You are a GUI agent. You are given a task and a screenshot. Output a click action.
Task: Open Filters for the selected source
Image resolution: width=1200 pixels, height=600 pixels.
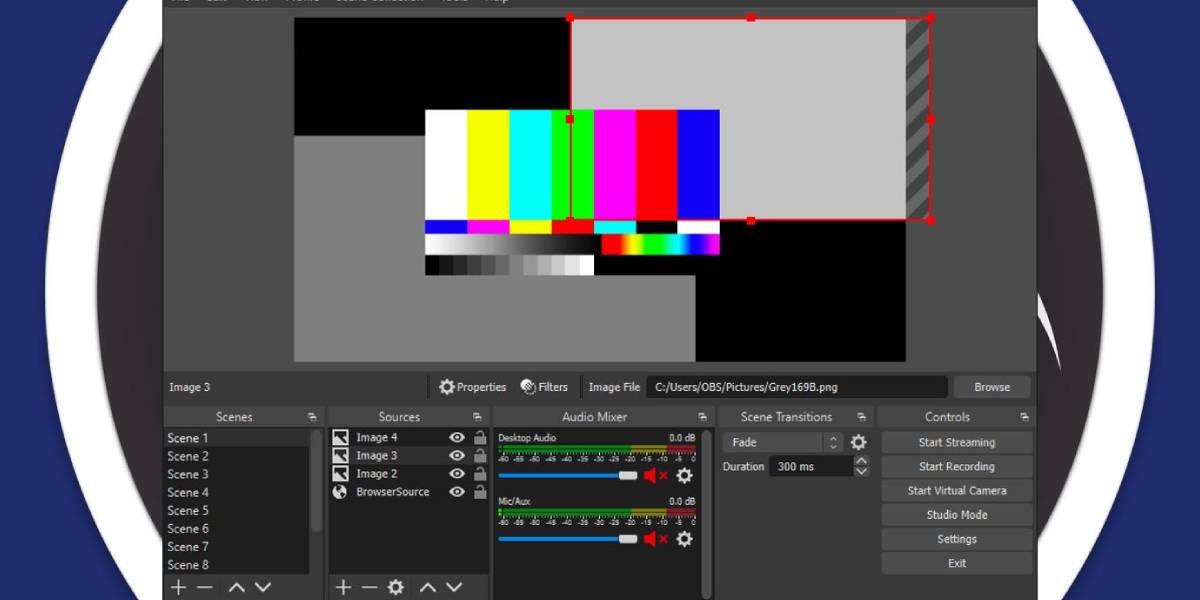544,387
